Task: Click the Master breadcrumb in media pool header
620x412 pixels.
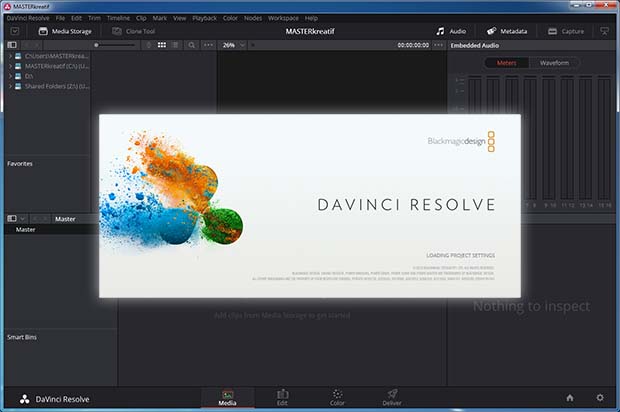Action: (65, 219)
